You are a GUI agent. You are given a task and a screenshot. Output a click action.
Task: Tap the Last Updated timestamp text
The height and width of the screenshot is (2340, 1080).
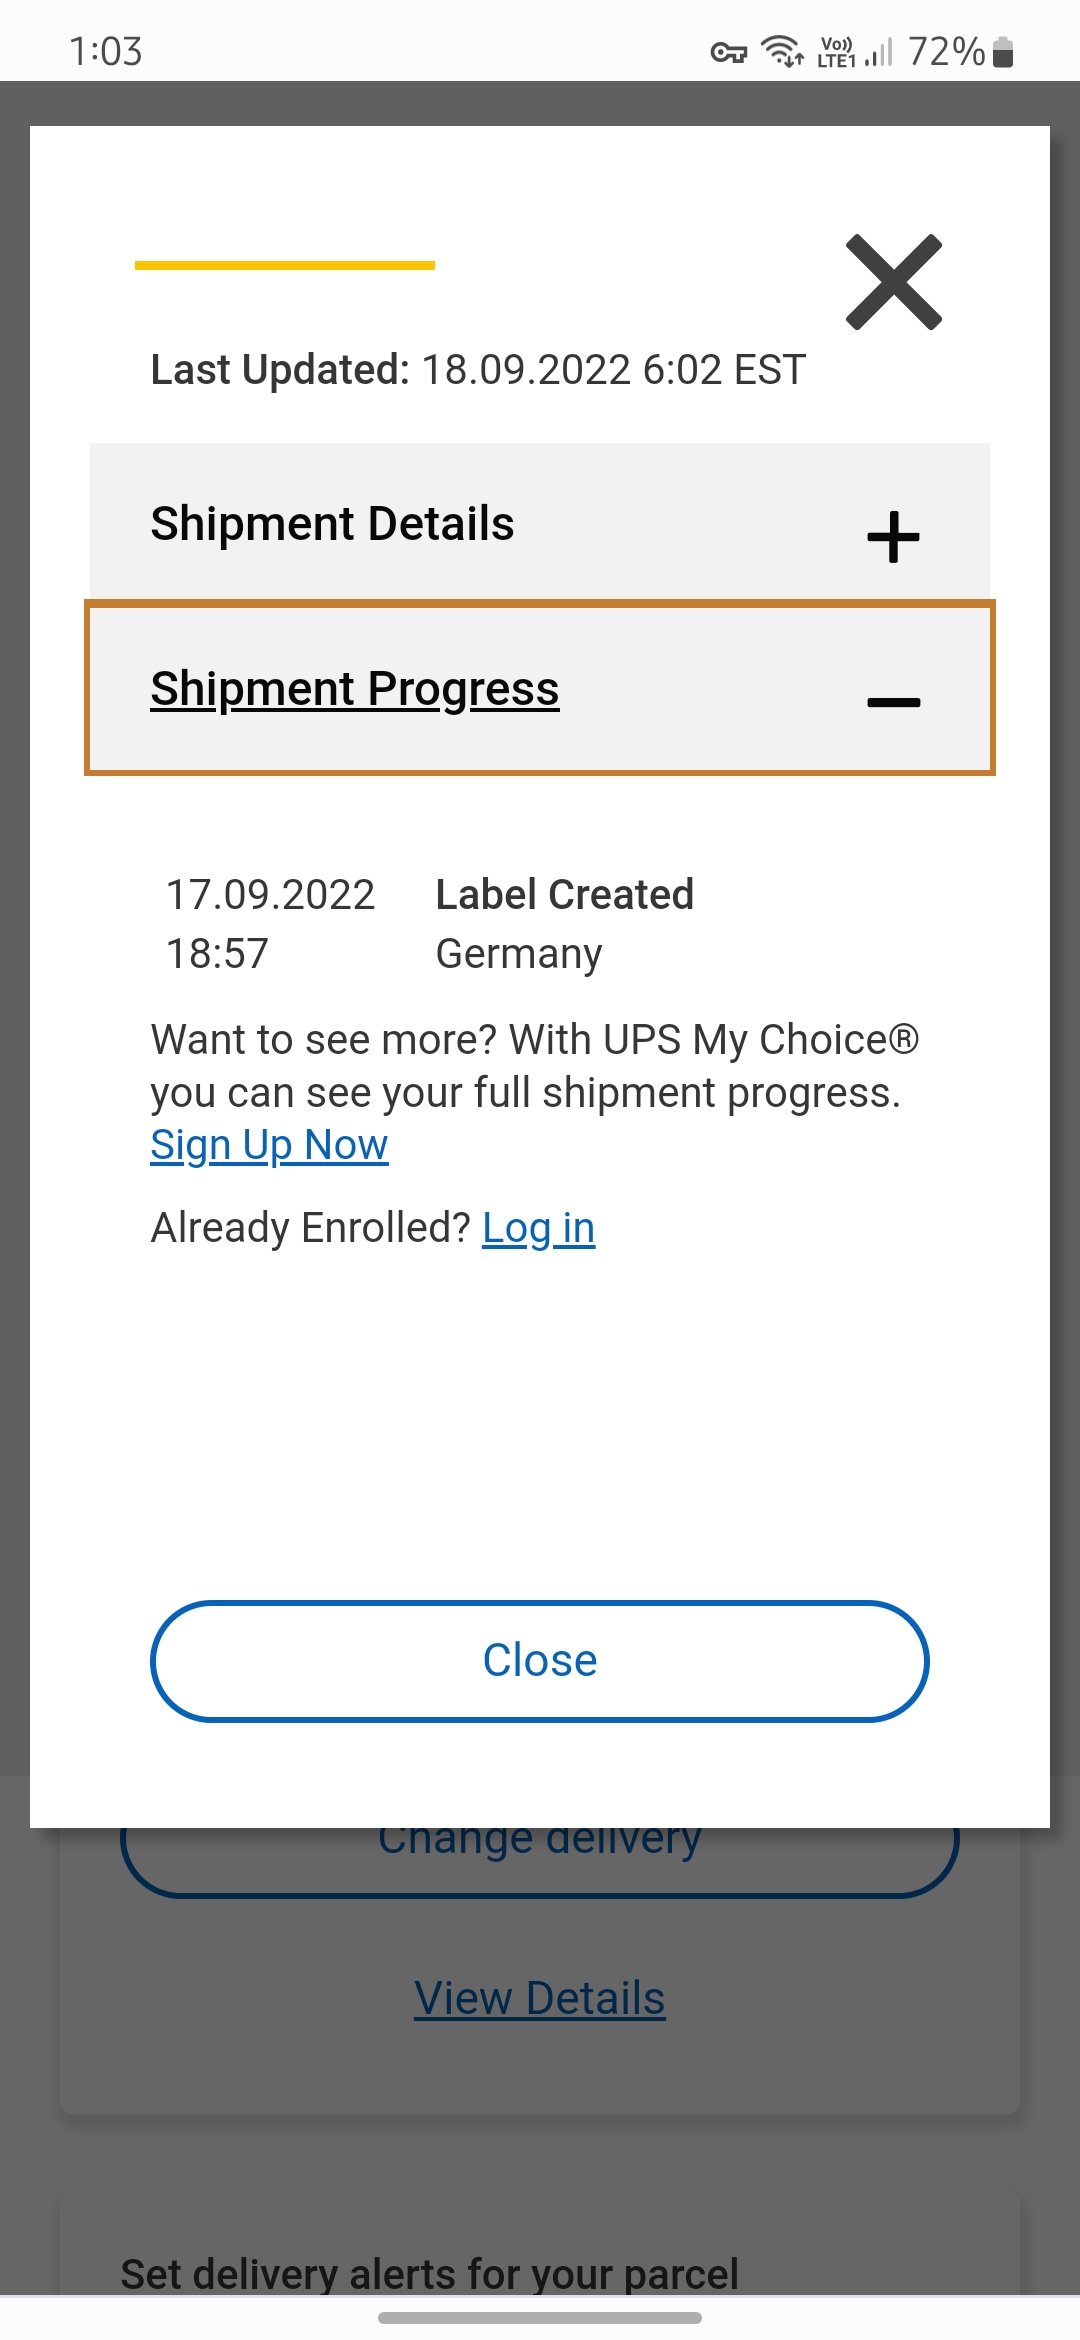point(478,370)
